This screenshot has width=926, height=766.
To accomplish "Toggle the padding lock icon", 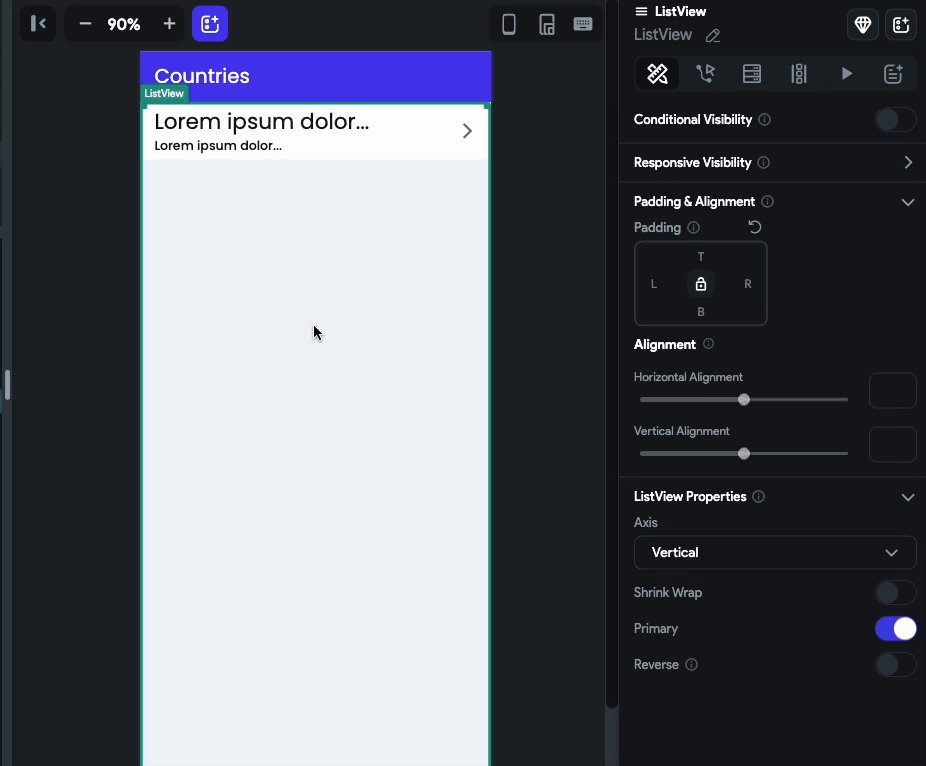I will [700, 284].
